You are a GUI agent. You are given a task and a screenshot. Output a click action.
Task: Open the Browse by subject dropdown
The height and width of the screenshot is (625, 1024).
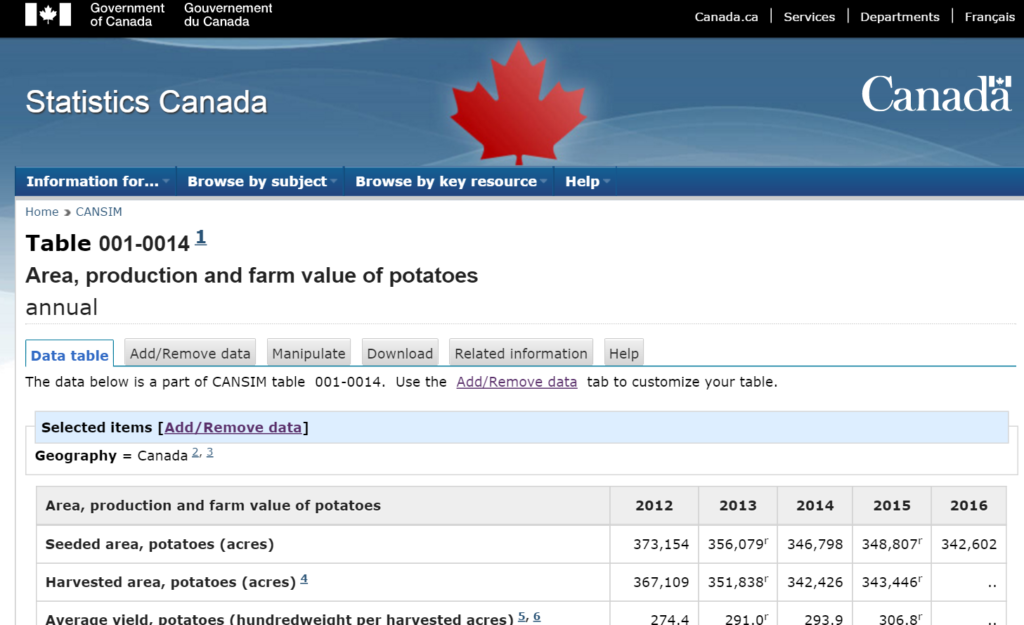click(260, 181)
